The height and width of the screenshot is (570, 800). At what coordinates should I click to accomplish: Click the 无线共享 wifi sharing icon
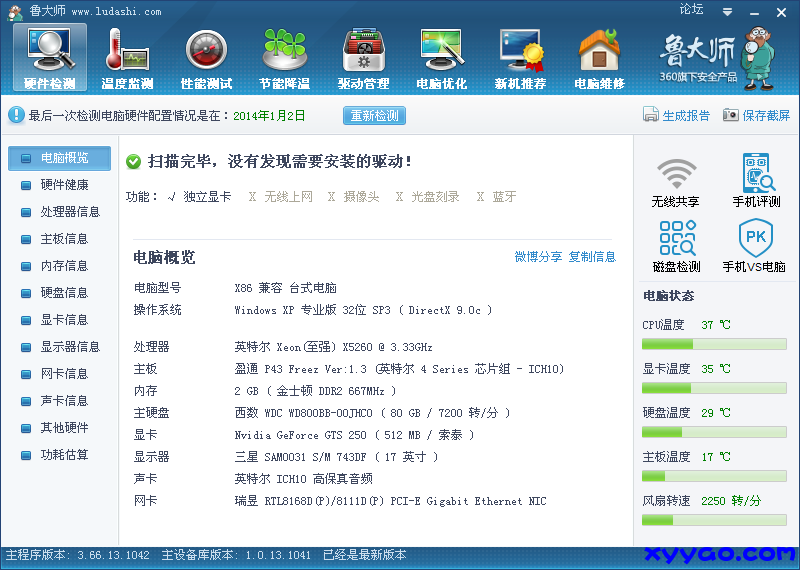point(675,181)
